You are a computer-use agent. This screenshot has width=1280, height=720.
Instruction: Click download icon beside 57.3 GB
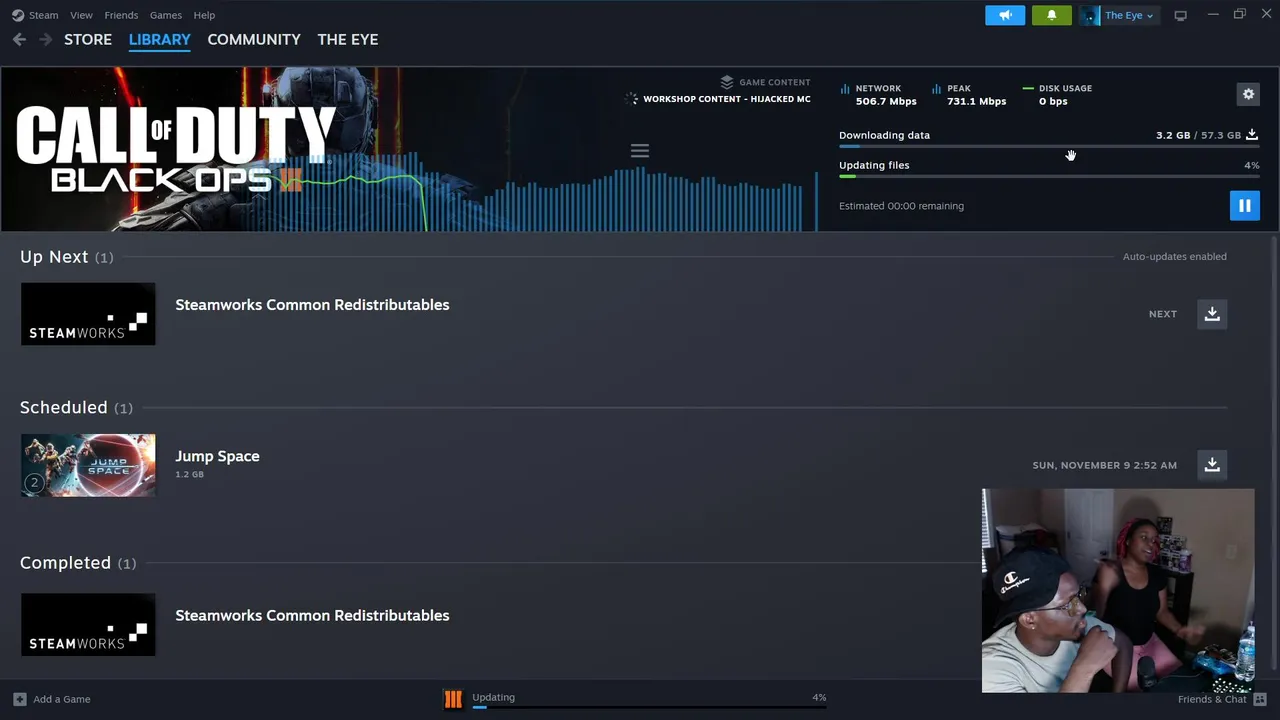[x=1252, y=135]
